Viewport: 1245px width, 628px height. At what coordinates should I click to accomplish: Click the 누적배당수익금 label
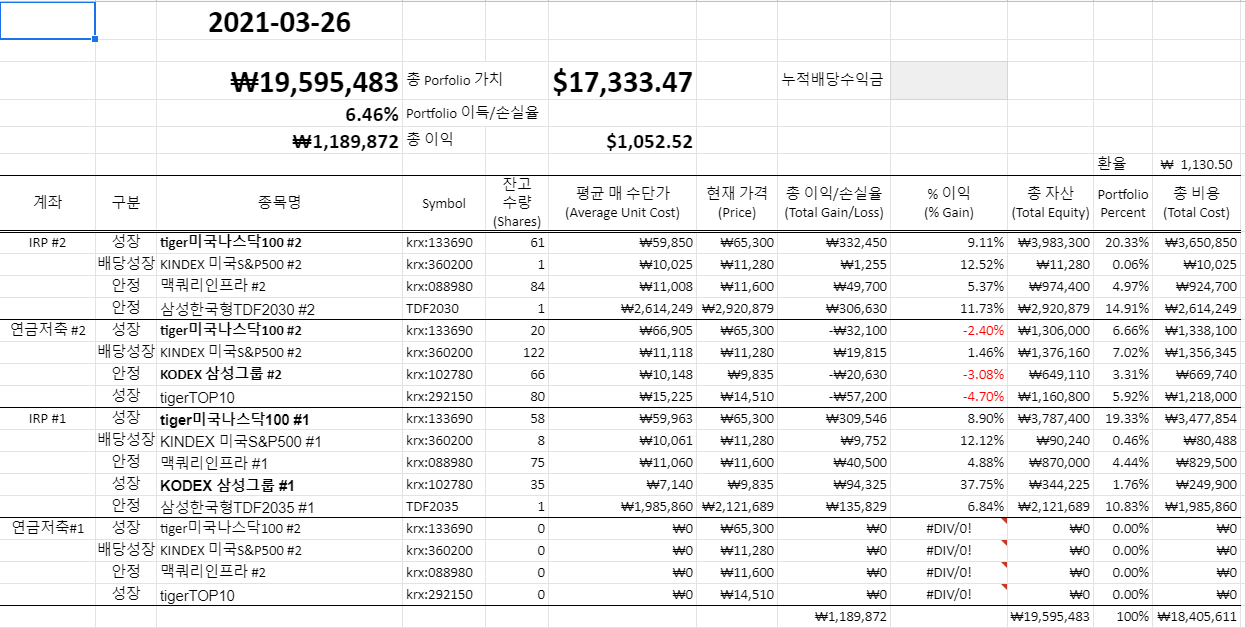pyautogui.click(x=832, y=80)
